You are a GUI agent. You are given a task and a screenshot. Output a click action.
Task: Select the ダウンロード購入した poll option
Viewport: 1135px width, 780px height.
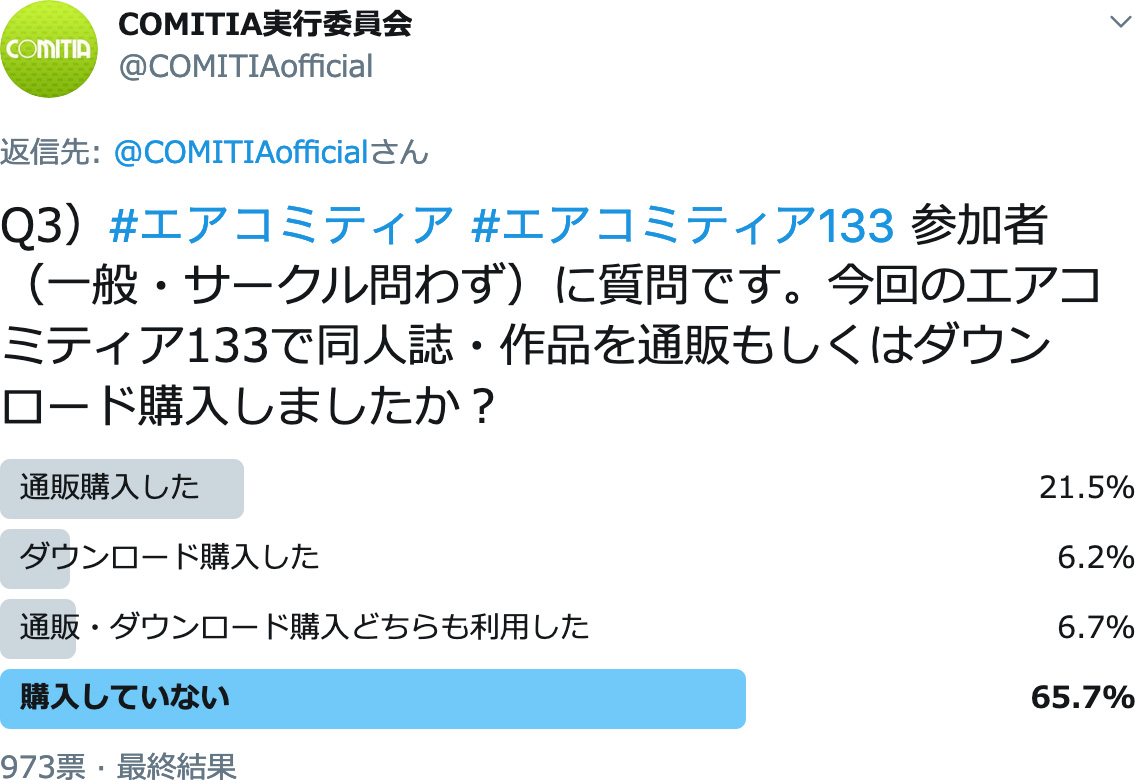click(170, 556)
